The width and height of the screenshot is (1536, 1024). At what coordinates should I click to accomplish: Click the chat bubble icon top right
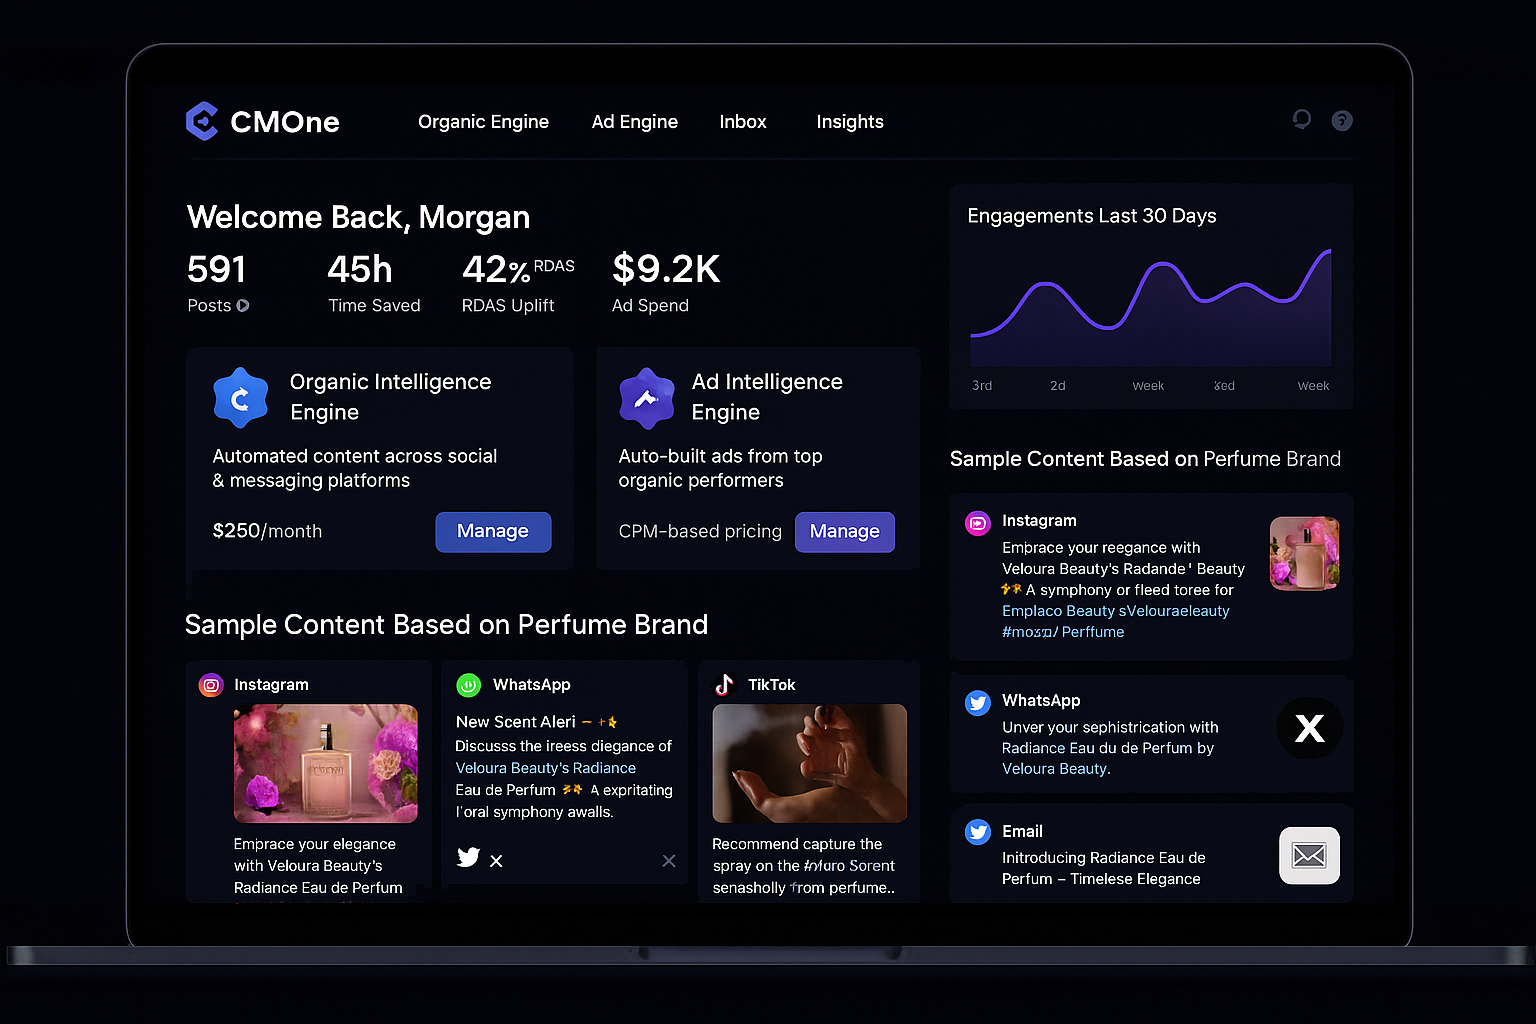point(1301,119)
